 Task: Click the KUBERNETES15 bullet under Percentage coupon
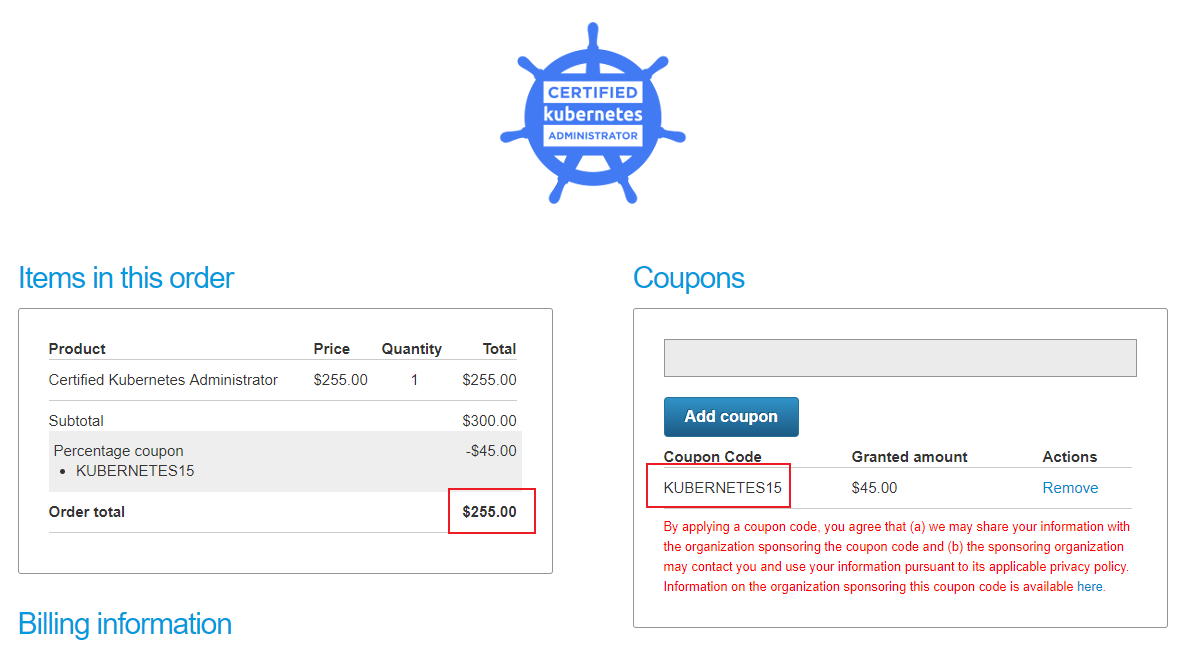point(135,470)
